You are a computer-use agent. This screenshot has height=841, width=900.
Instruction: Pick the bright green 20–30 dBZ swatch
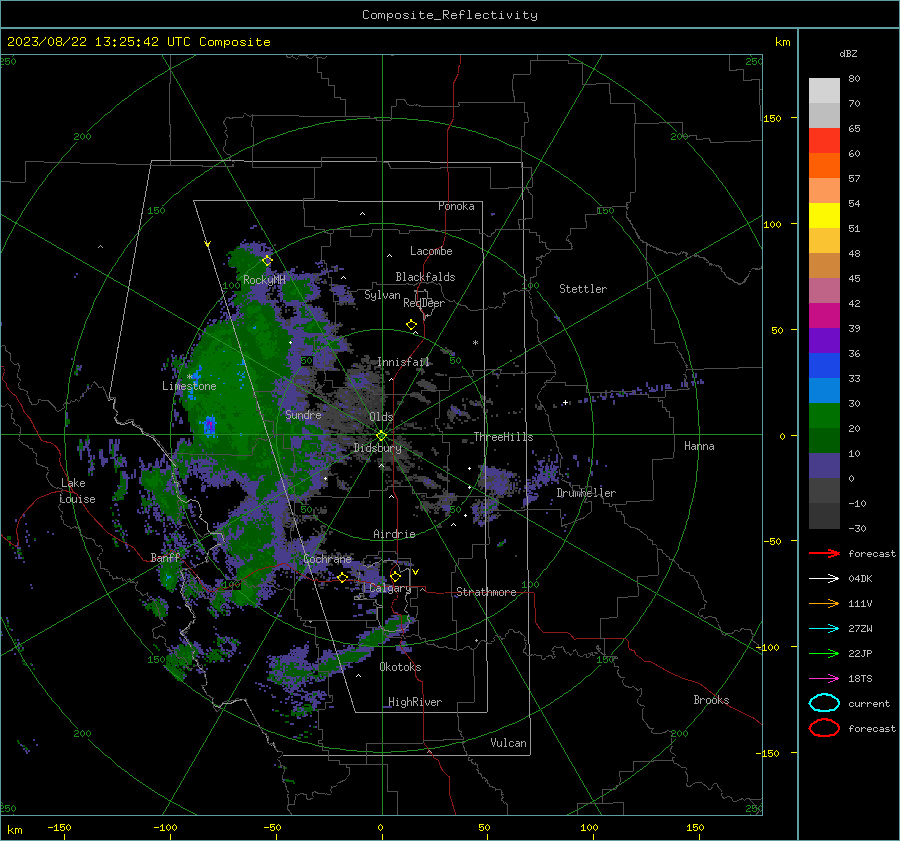coord(824,416)
